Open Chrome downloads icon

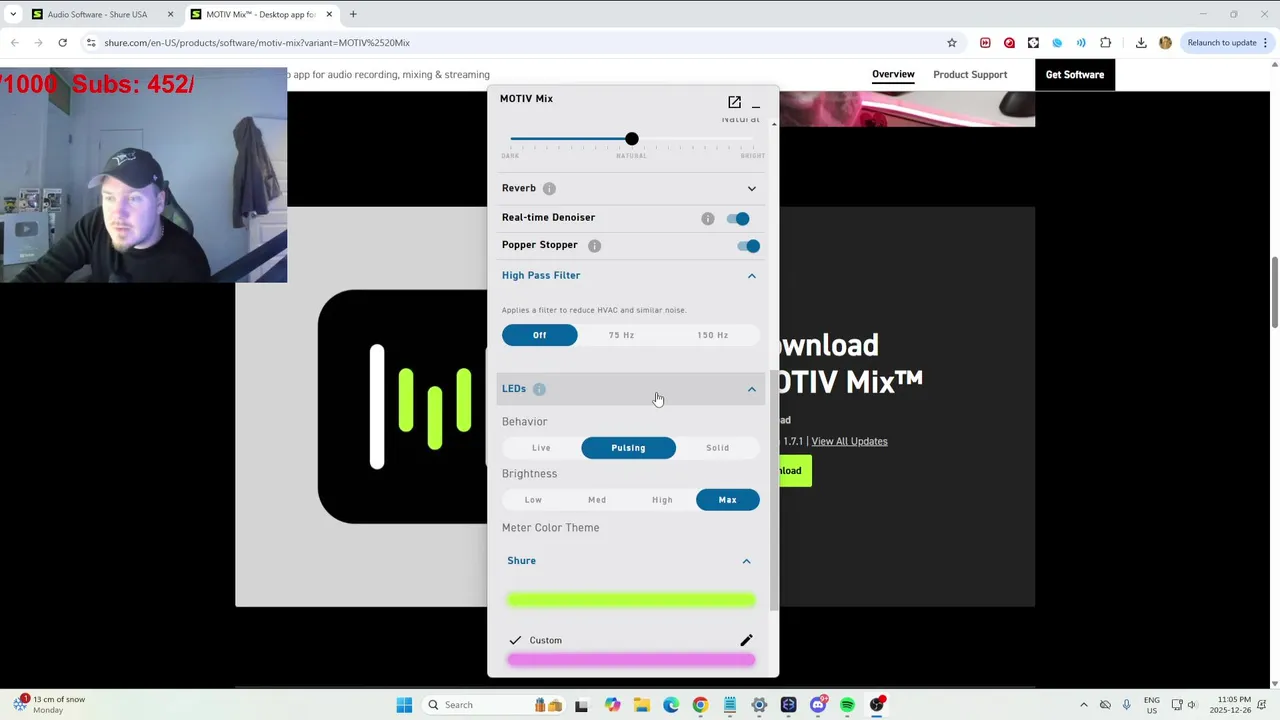tap(1141, 43)
